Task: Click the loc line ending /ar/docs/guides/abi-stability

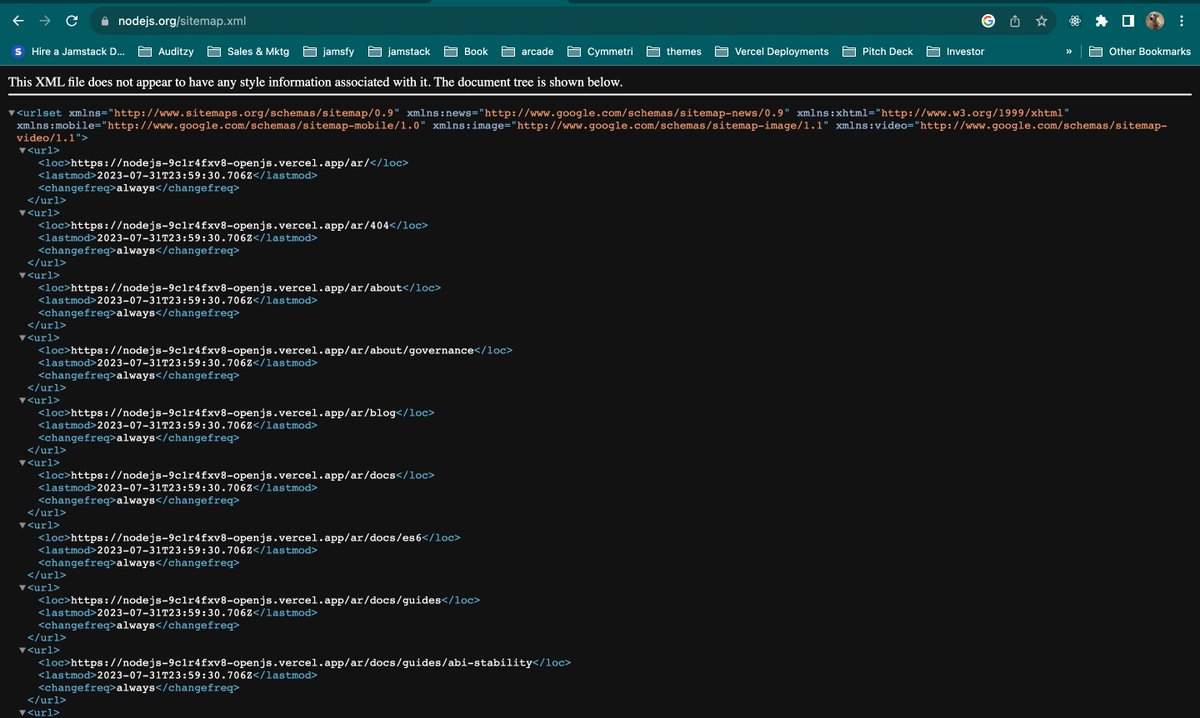Action: click(x=305, y=663)
